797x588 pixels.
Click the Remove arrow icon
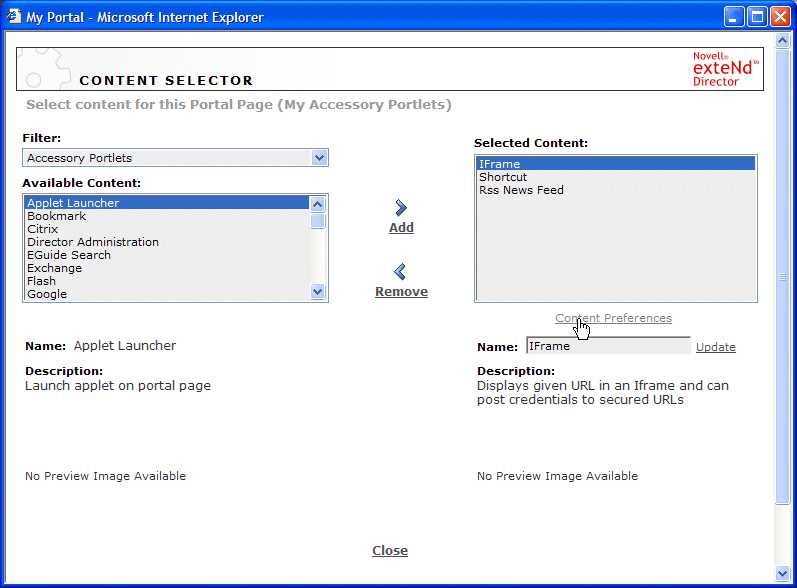(x=400, y=271)
